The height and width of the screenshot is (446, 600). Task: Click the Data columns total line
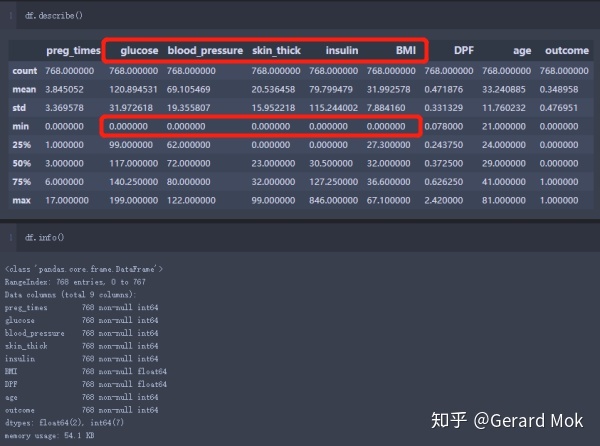[x=70, y=295]
